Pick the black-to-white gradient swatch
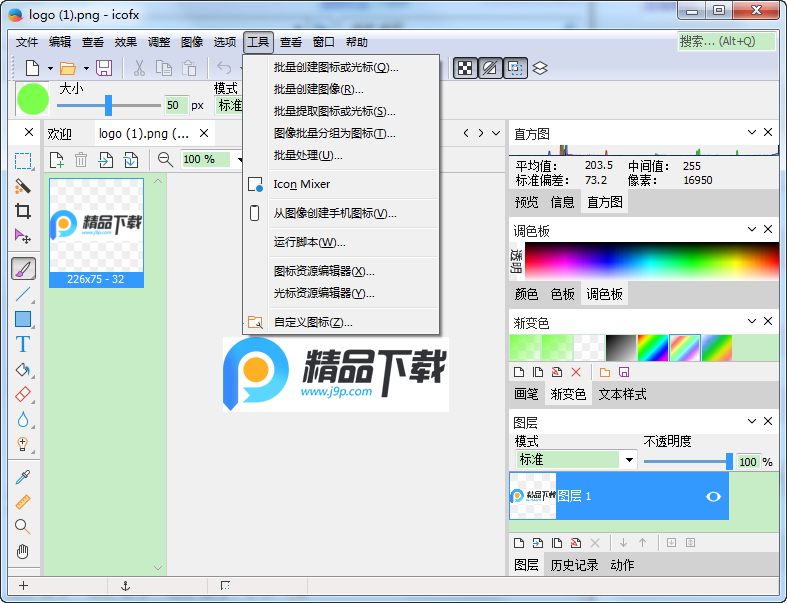The height and width of the screenshot is (603, 787). [x=621, y=348]
